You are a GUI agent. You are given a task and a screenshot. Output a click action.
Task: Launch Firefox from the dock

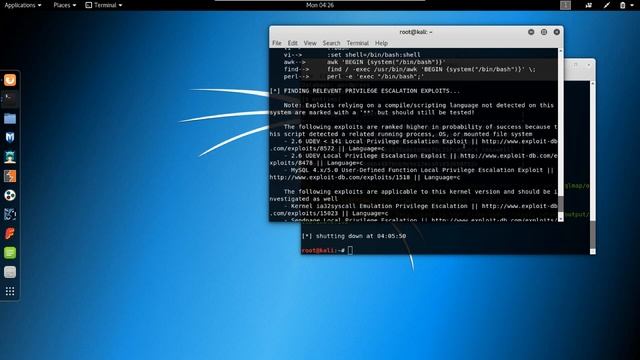click(x=10, y=80)
